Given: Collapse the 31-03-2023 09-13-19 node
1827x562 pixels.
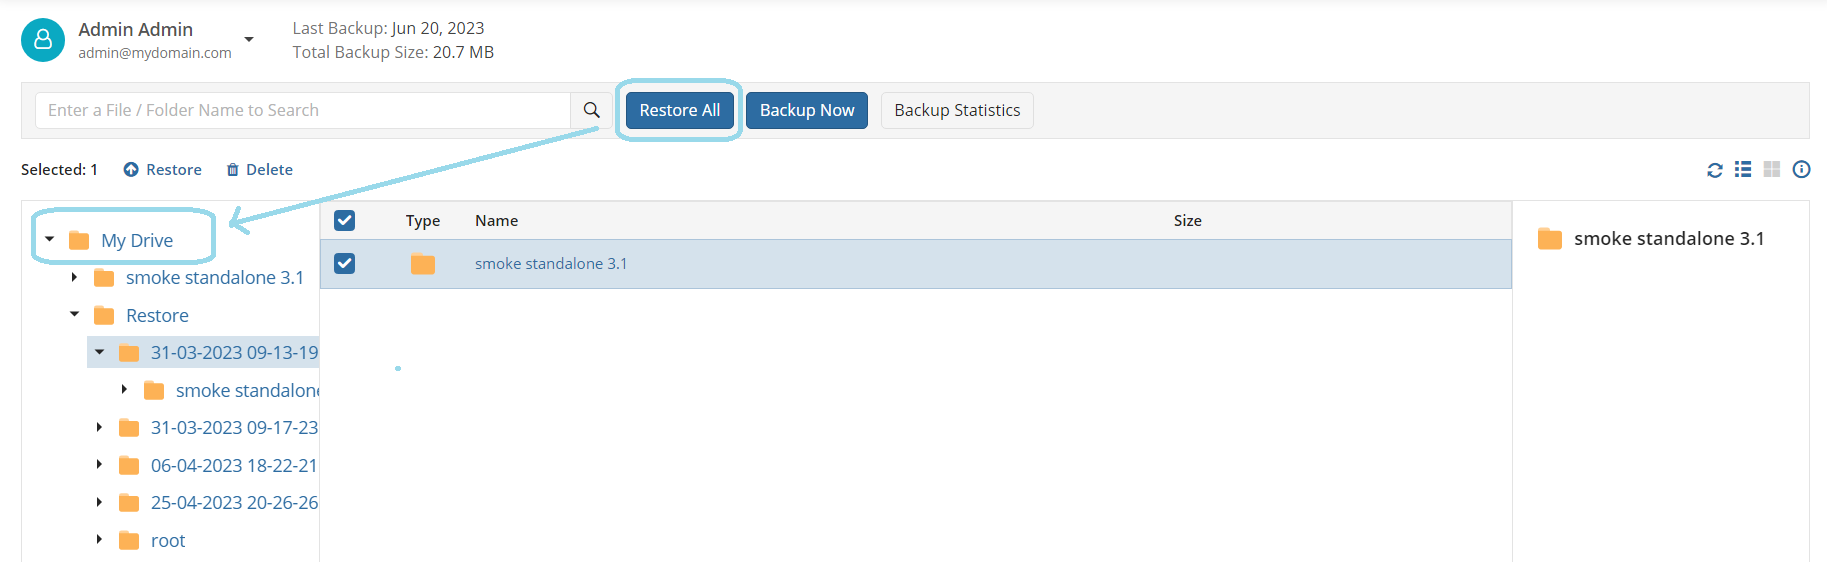Looking at the screenshot, I should tap(100, 352).
